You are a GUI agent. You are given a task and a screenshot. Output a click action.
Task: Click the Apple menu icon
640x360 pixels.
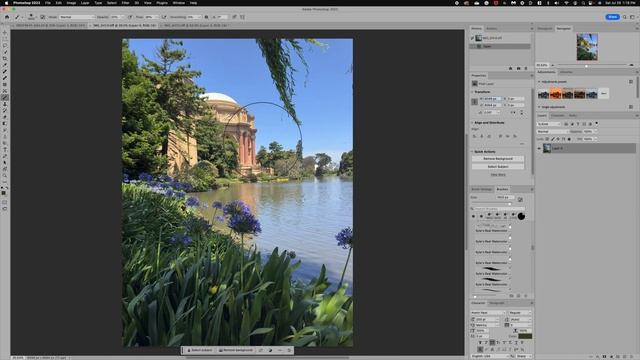[x=6, y=3]
